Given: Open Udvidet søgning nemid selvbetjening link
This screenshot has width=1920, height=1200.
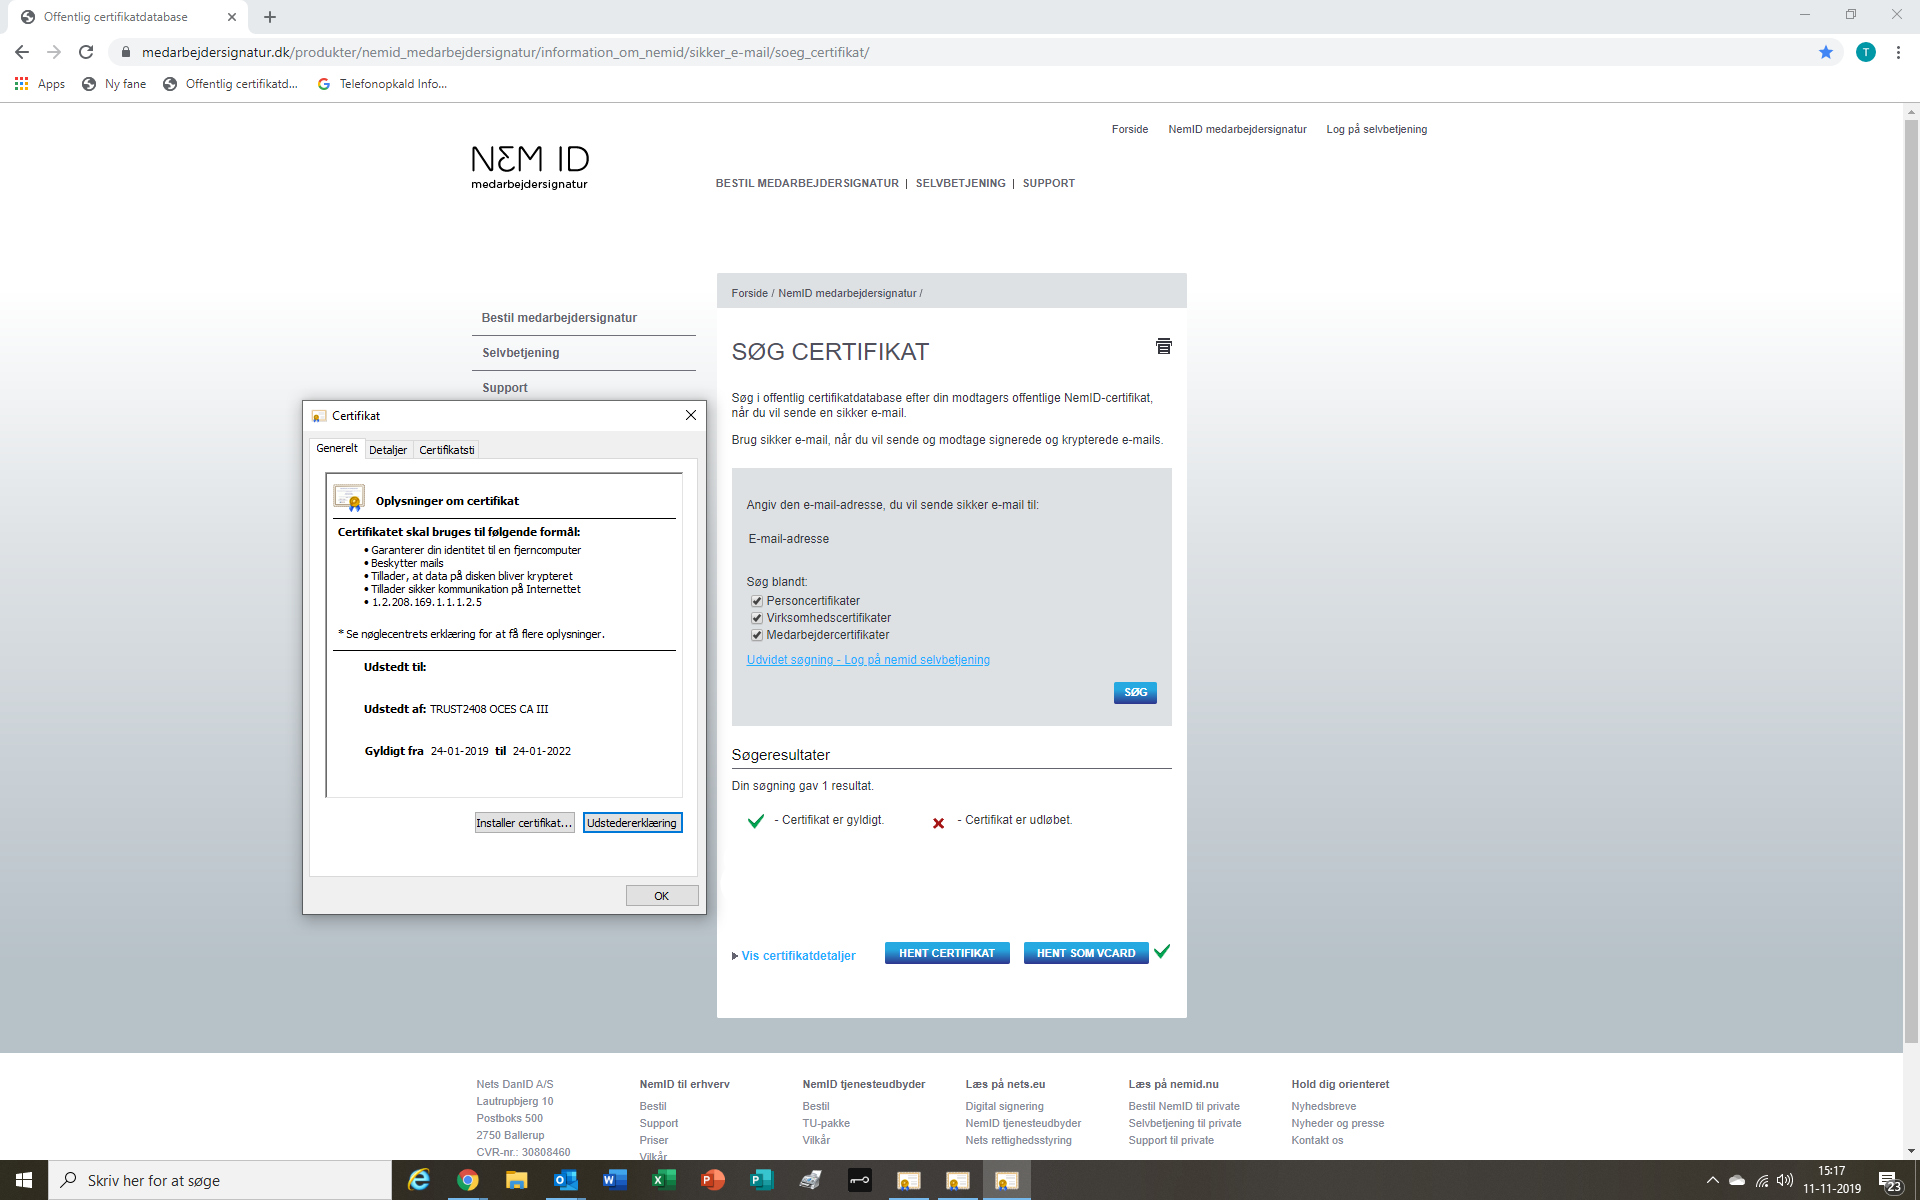Looking at the screenshot, I should (x=867, y=660).
